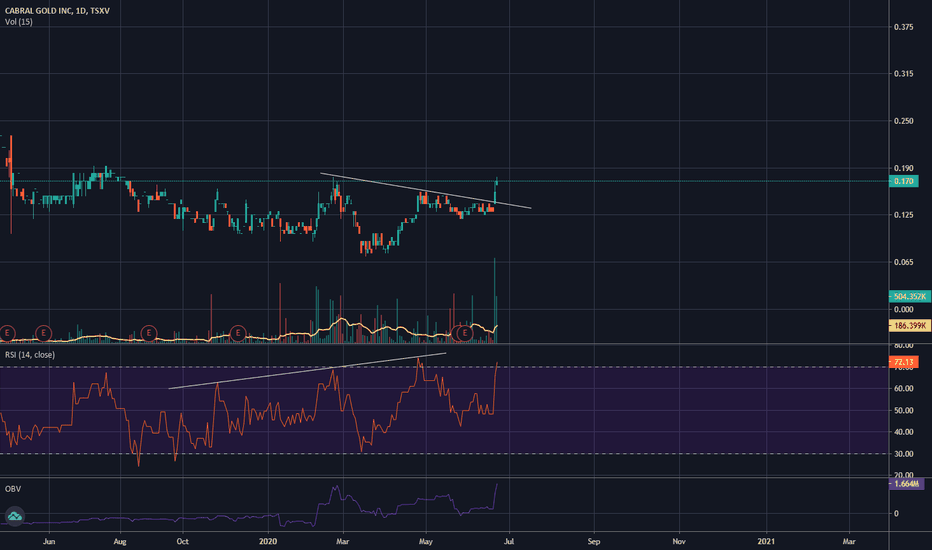Select the descending white trendline on price chart
This screenshot has height=550, width=932.
(426, 191)
